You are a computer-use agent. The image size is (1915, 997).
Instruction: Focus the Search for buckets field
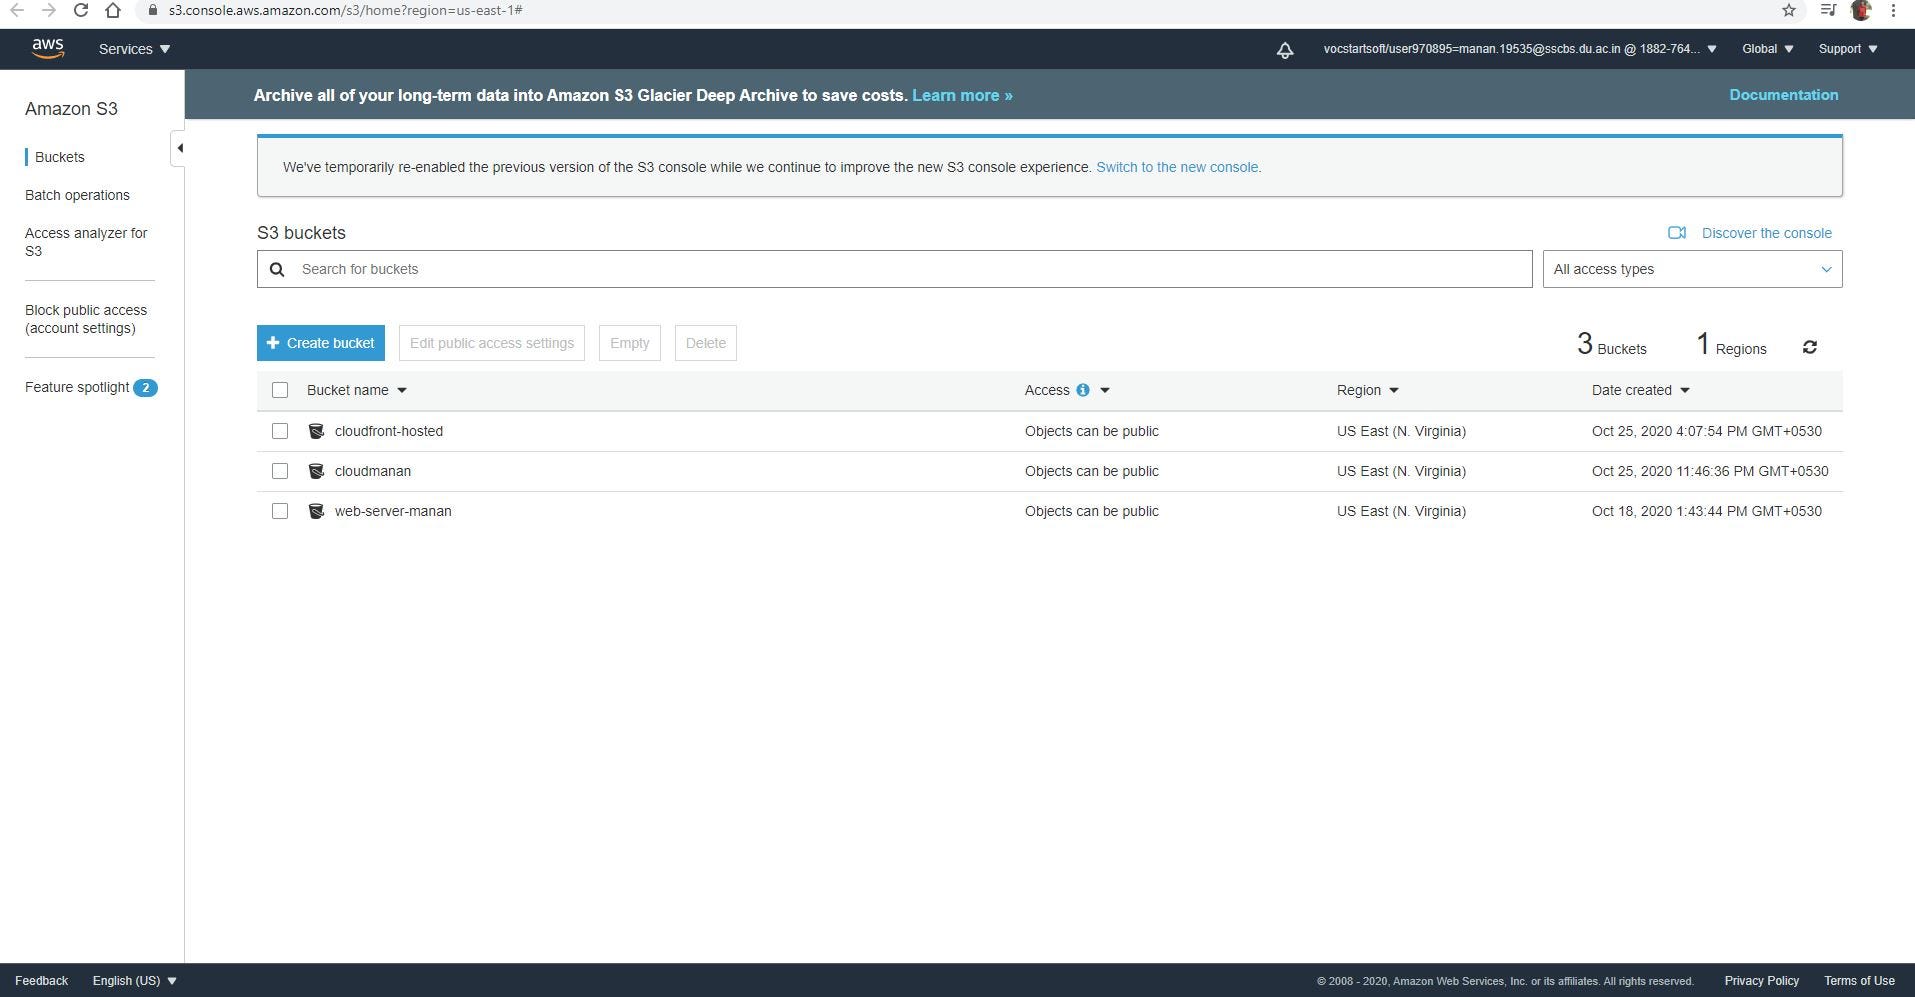894,269
